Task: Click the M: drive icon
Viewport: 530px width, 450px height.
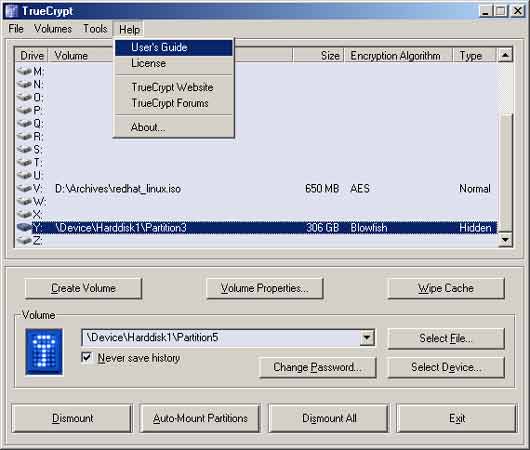Action: click(x=24, y=71)
